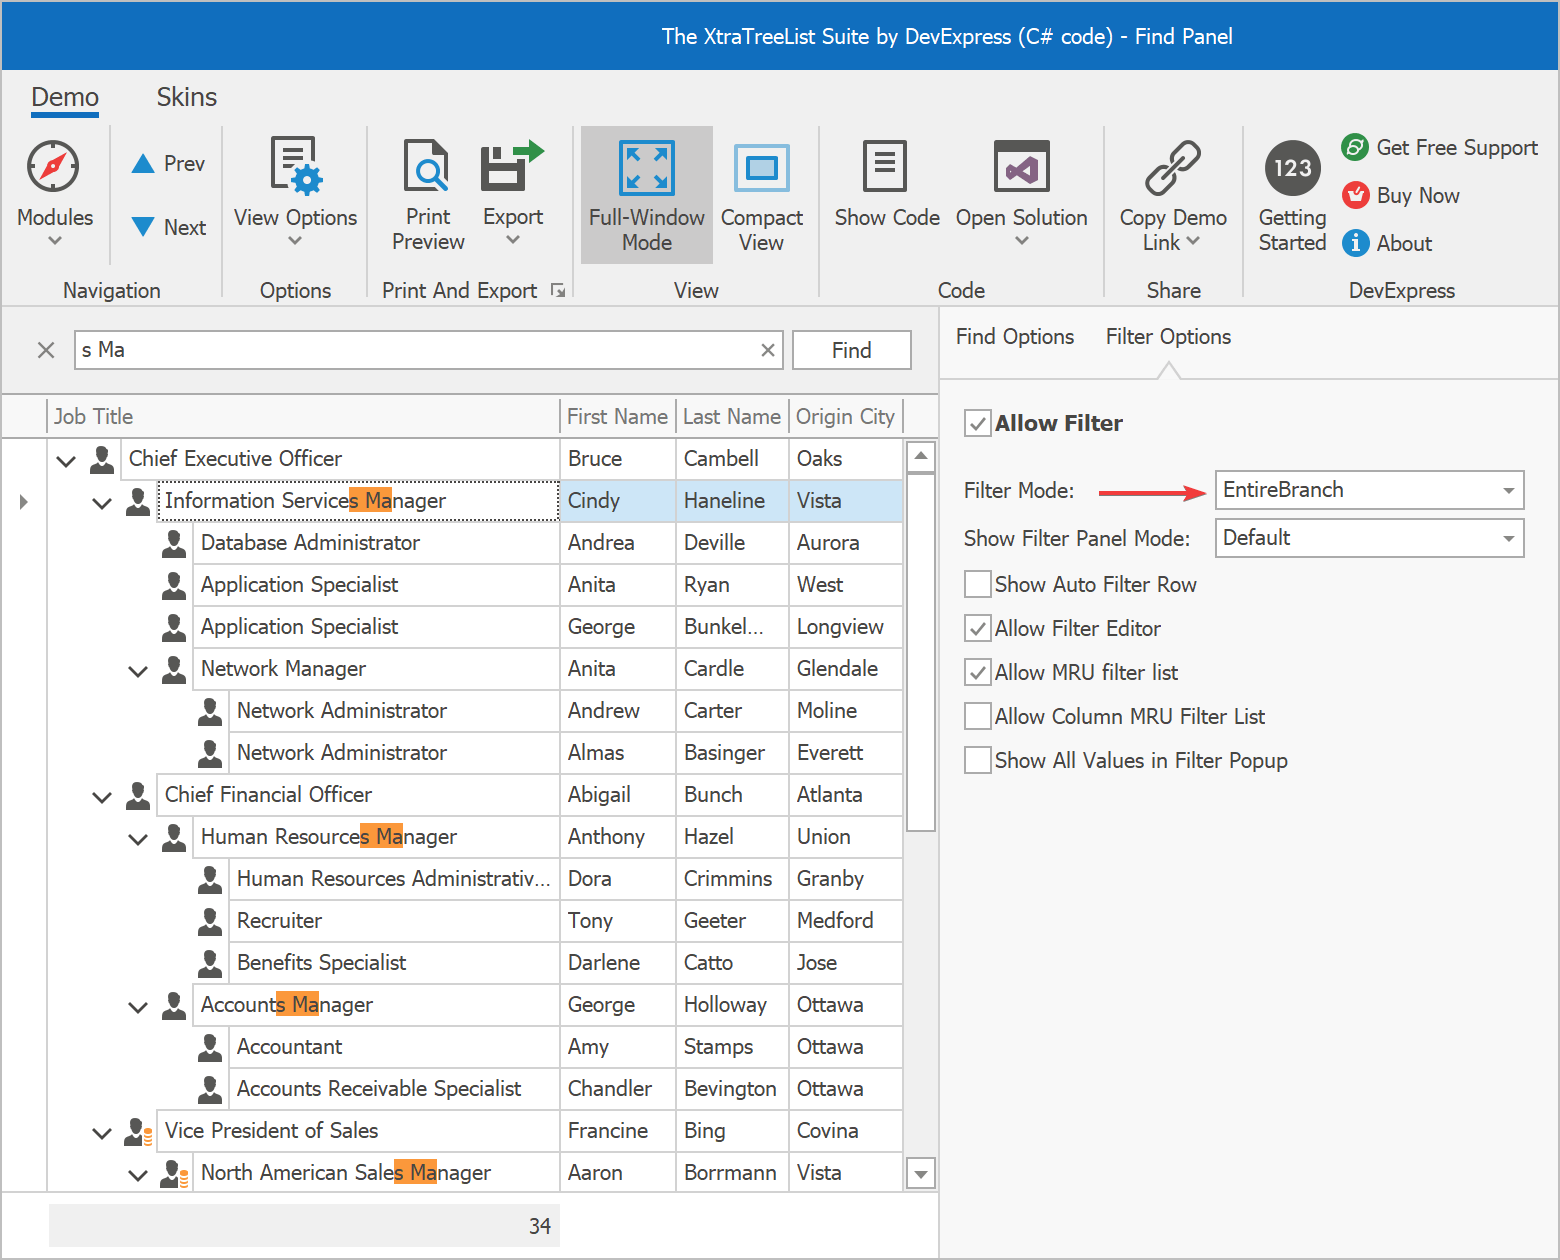Click the Open Solution icon

tap(1021, 167)
